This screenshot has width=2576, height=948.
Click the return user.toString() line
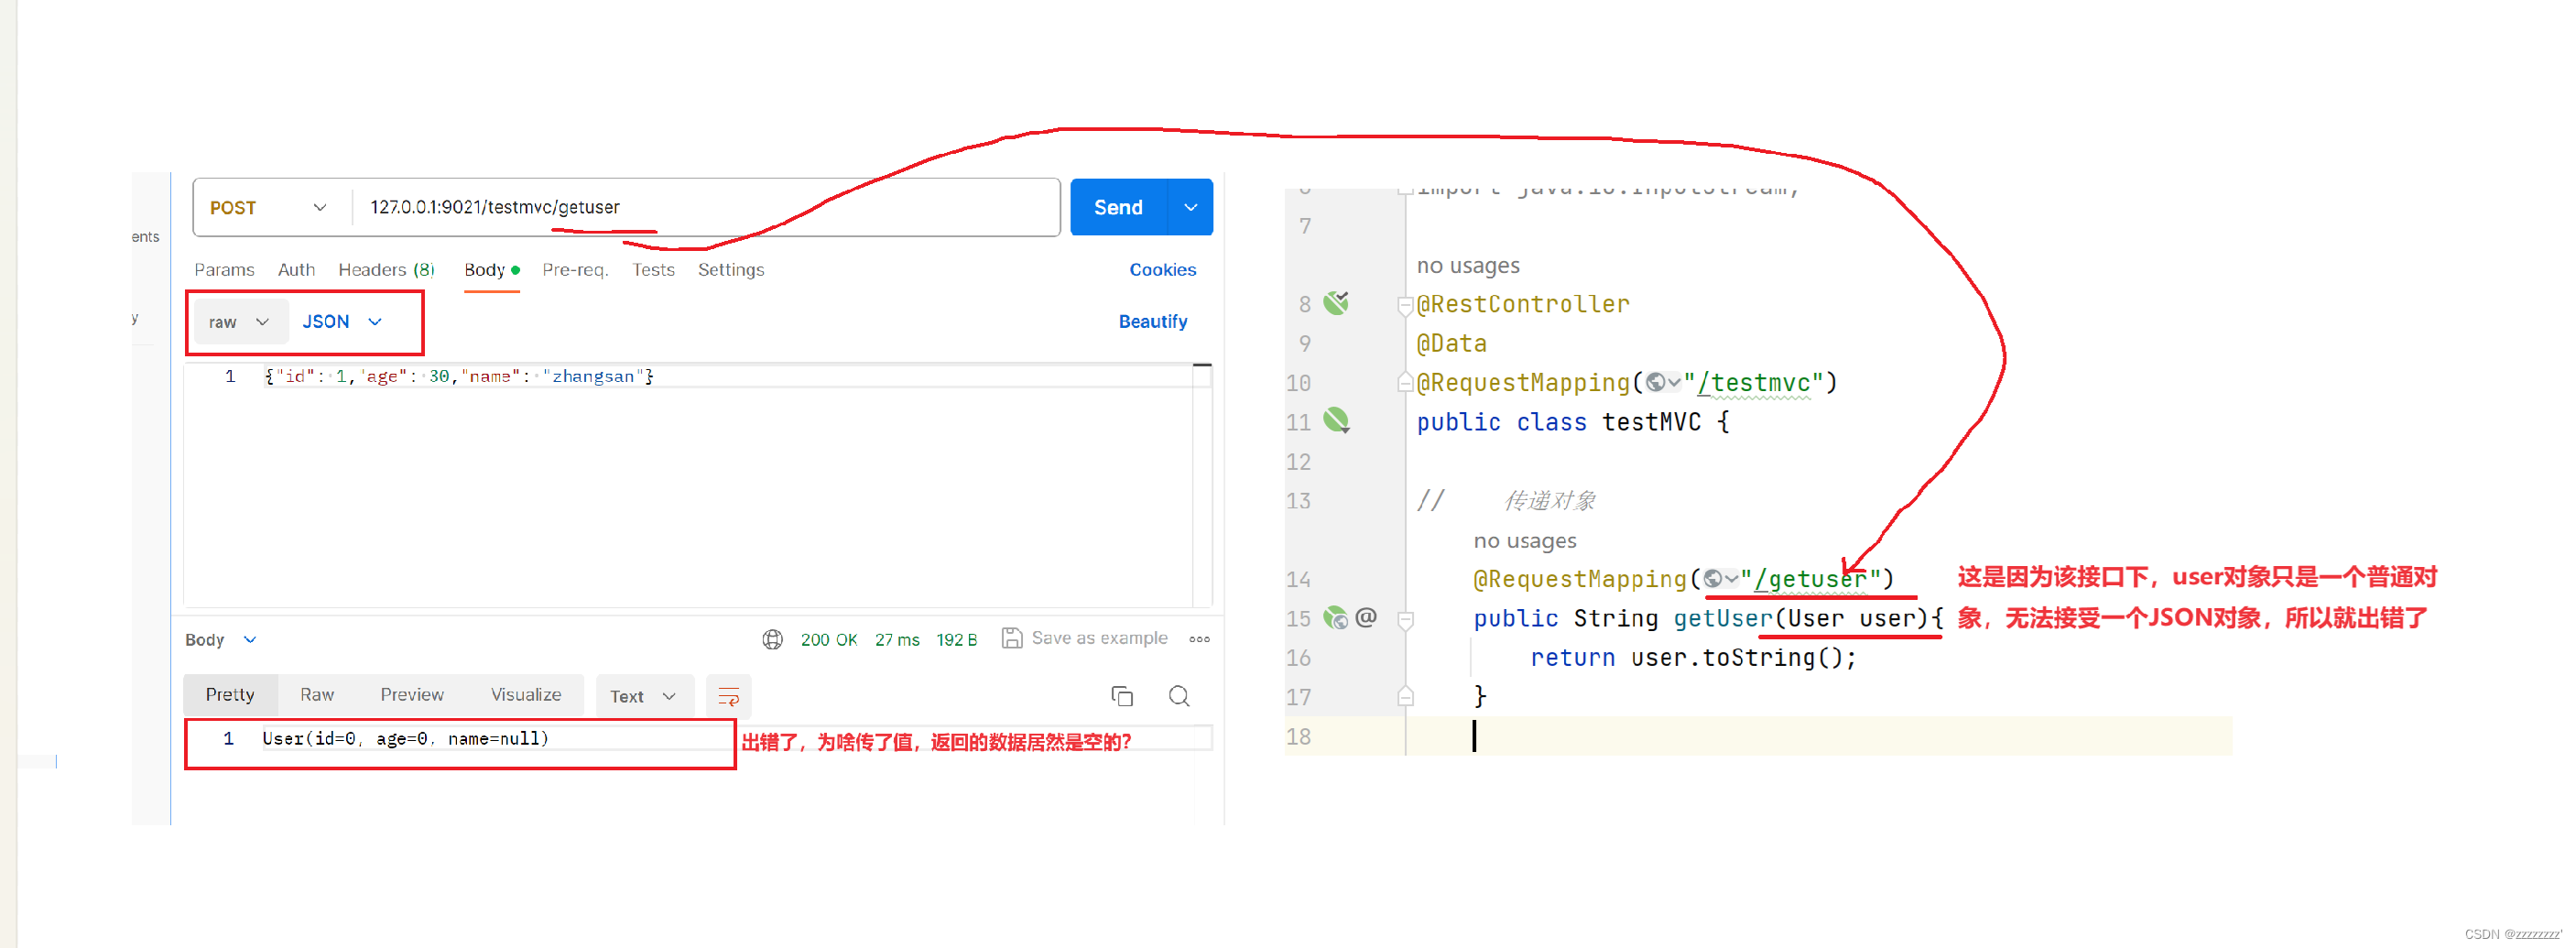coord(1693,658)
